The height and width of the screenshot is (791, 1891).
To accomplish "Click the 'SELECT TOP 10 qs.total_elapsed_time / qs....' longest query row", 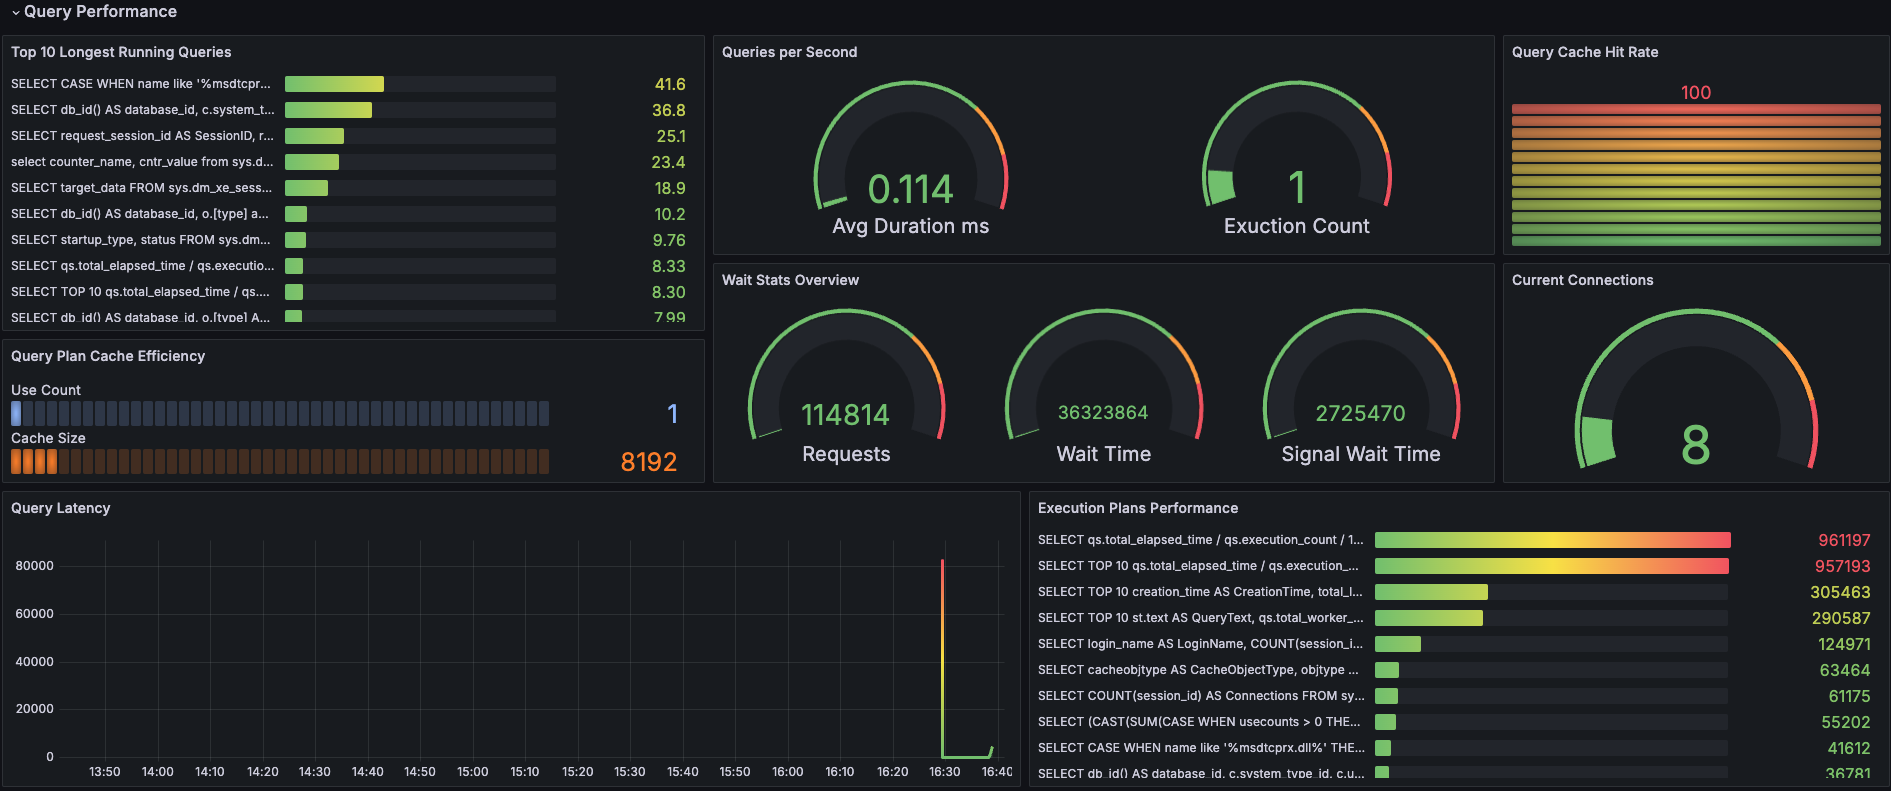I will [348, 292].
